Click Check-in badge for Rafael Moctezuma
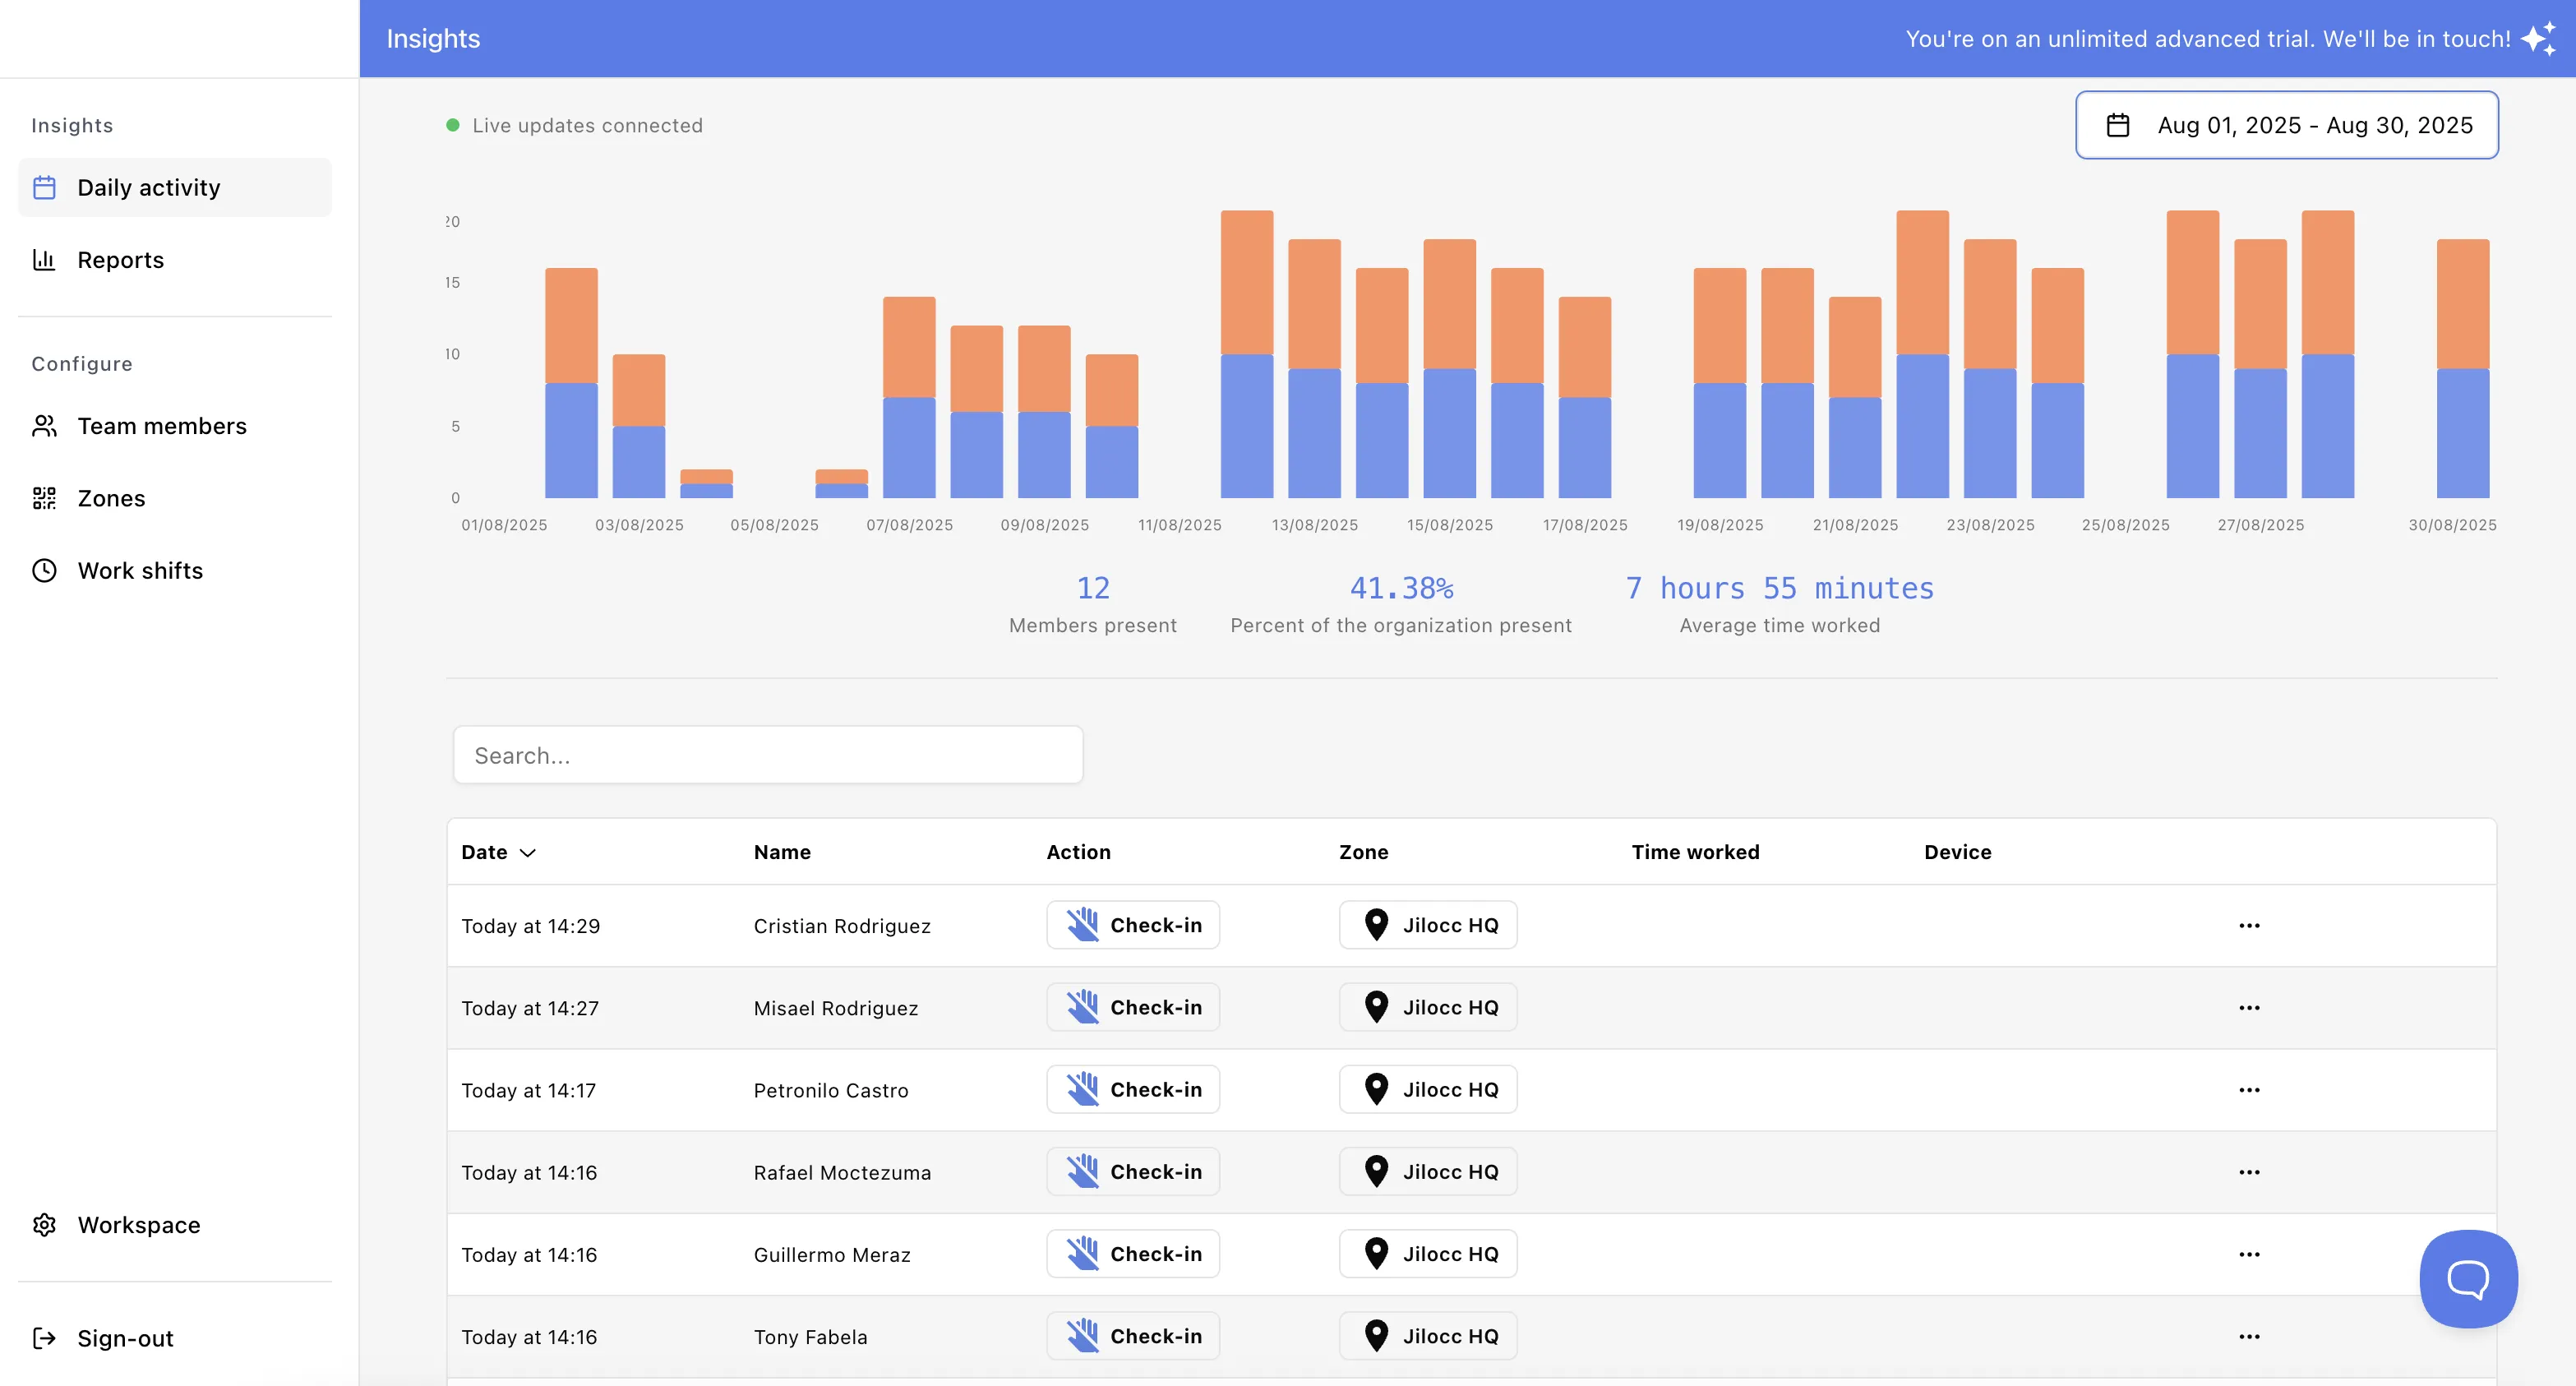The image size is (2576, 1386). (x=1132, y=1171)
